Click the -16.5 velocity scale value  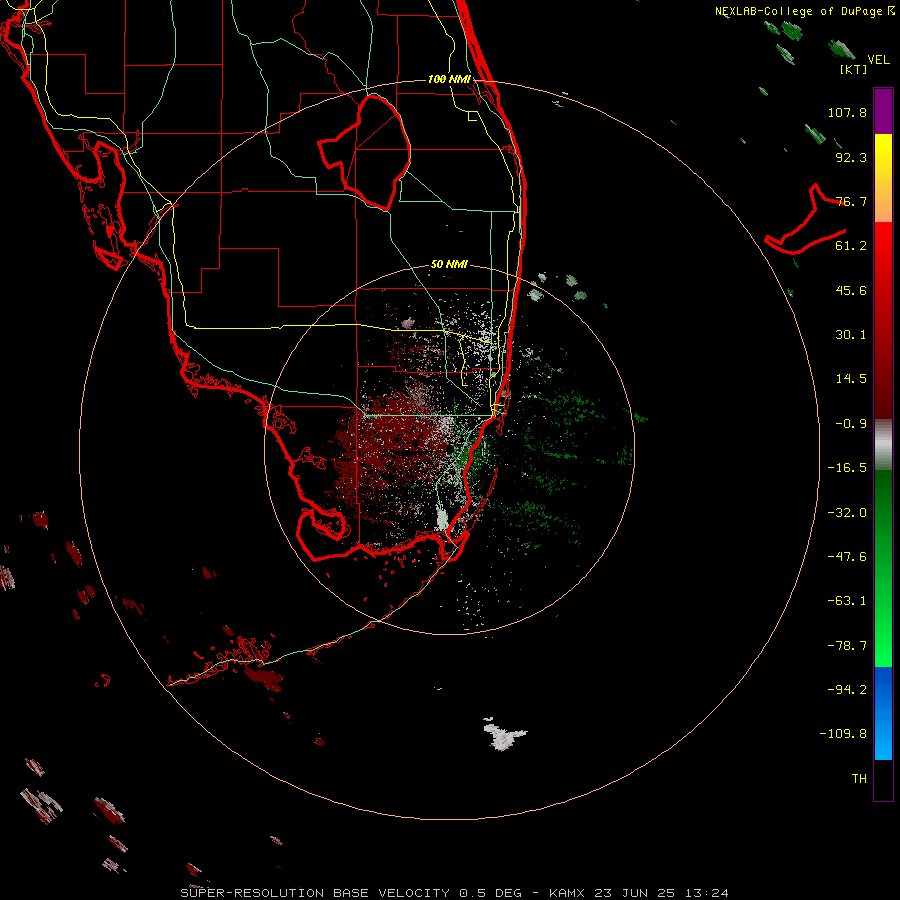click(x=847, y=468)
